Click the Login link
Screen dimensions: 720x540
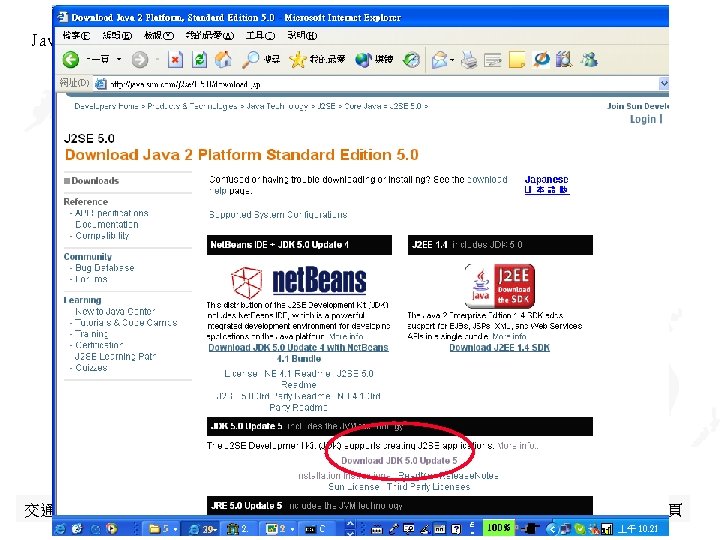(x=642, y=119)
